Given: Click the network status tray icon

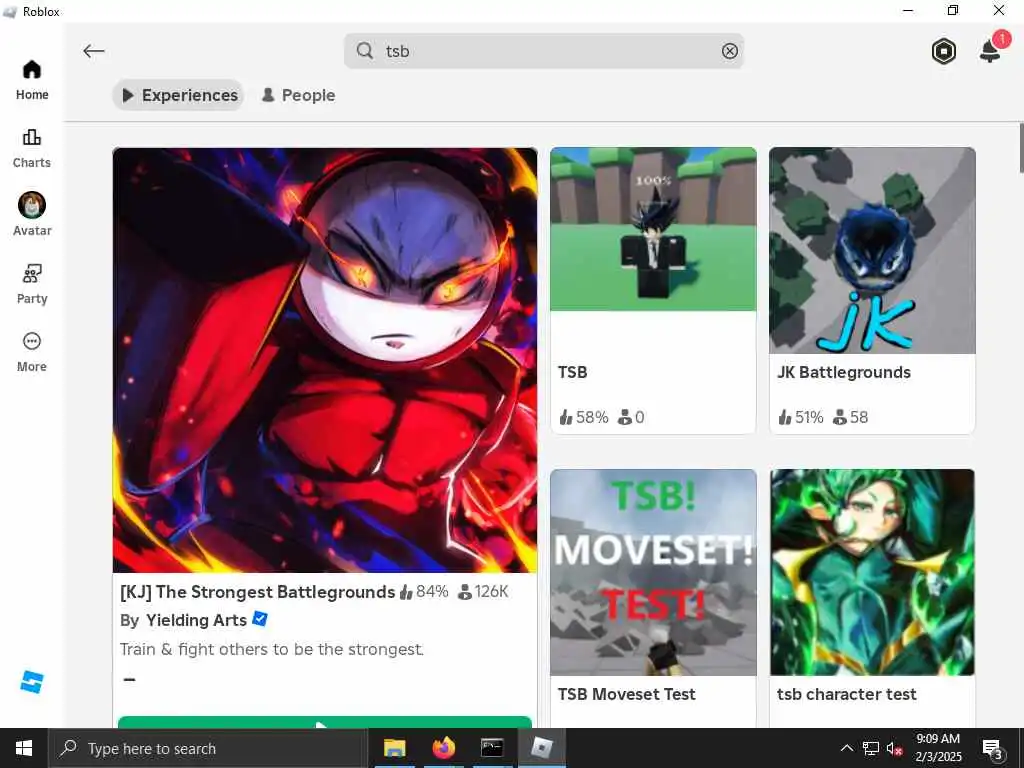Looking at the screenshot, I should tap(871, 748).
